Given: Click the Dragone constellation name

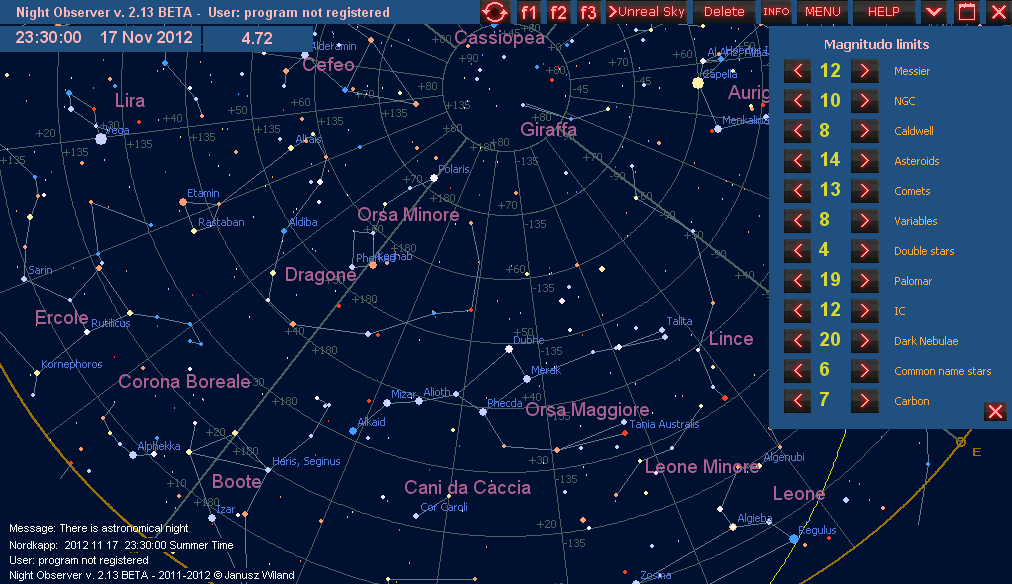Looking at the screenshot, I should (321, 275).
